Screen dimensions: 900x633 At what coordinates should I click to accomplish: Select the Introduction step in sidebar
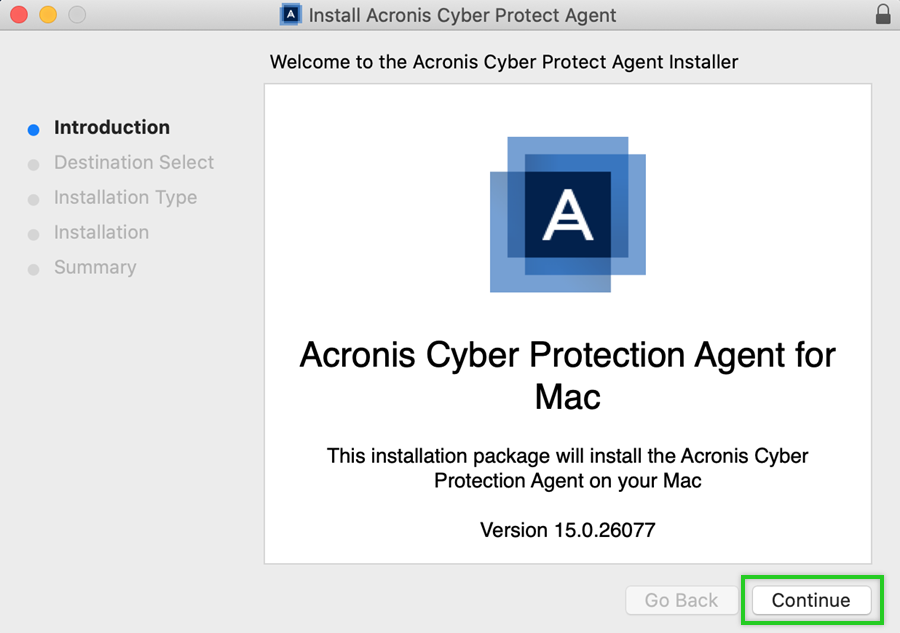(x=112, y=127)
